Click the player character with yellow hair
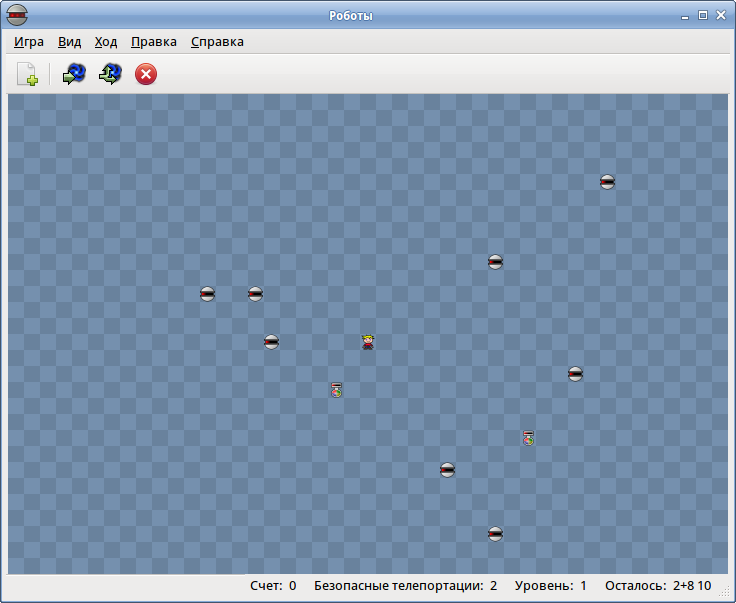The width and height of the screenshot is (736, 603). (368, 342)
